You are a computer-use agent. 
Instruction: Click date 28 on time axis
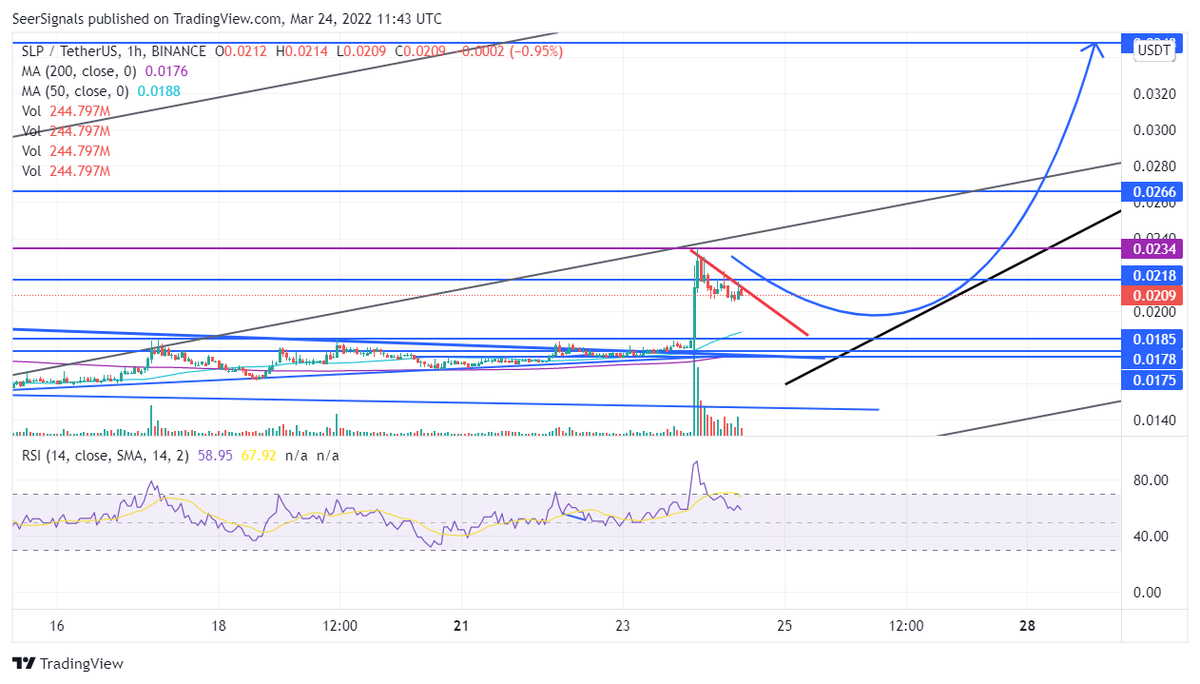point(1027,626)
